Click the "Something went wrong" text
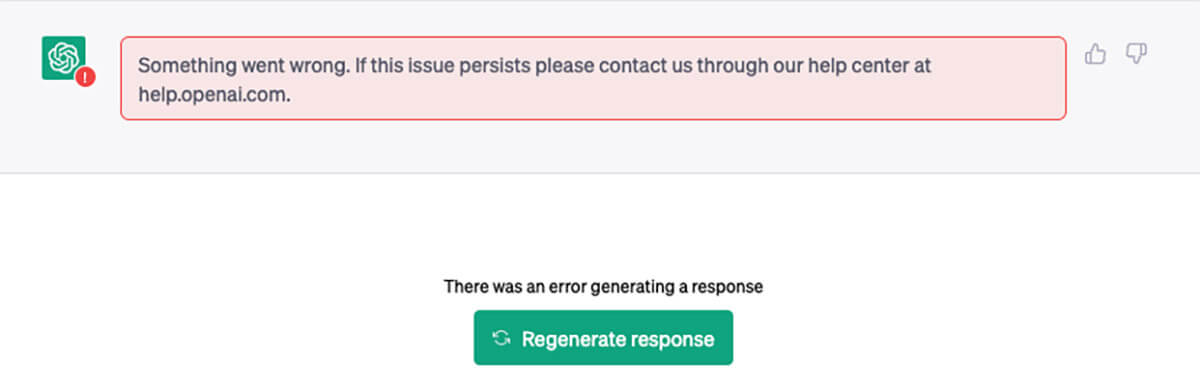 click(x=235, y=65)
